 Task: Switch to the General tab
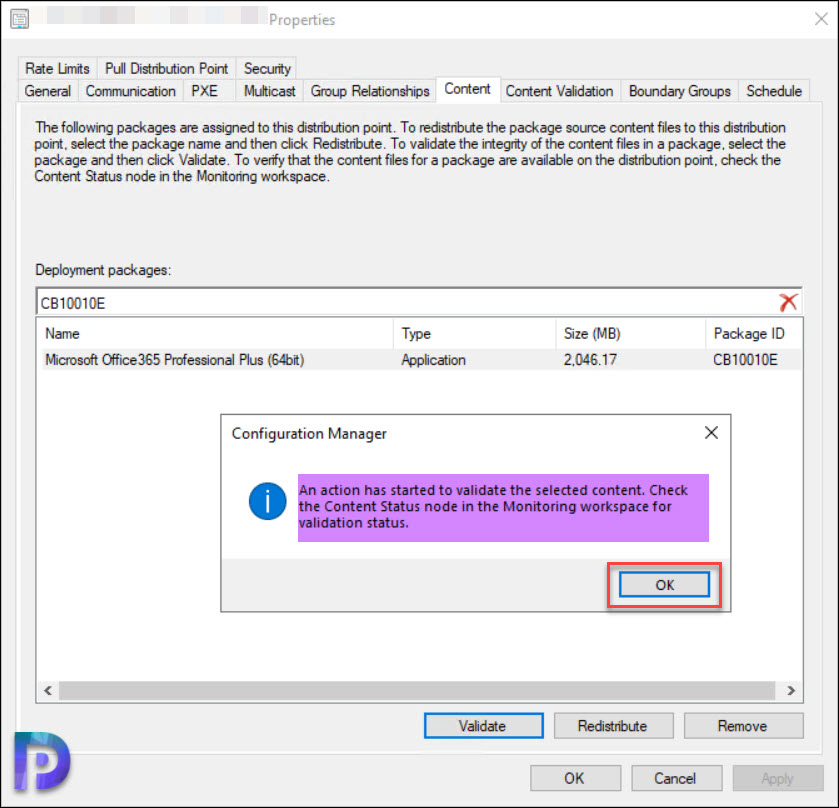(x=48, y=91)
